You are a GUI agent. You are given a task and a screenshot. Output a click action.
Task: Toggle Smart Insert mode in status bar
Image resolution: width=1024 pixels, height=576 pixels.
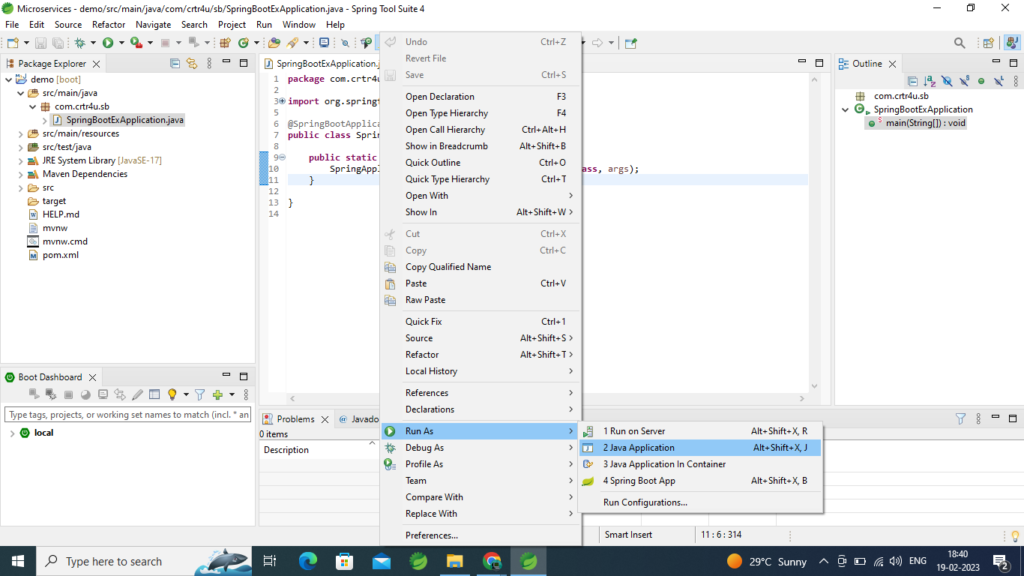[628, 535]
